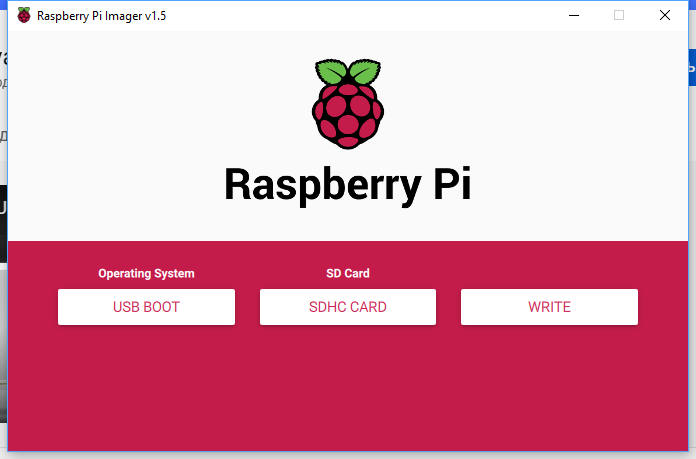Viewport: 696px width, 459px height.
Task: Click the Raspberry Pi Imager title bar icon
Action: [x=24, y=16]
